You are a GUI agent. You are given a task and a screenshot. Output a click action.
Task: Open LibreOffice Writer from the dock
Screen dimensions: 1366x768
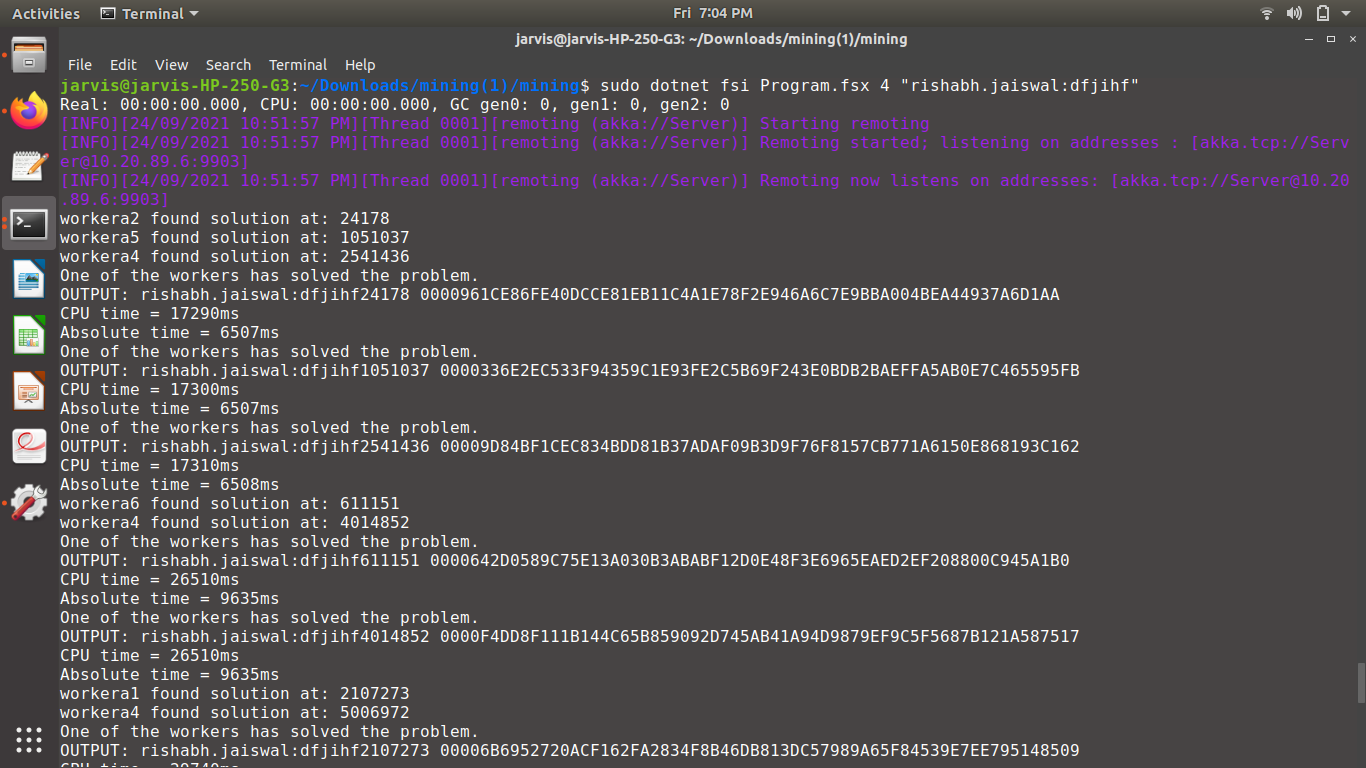(x=29, y=279)
